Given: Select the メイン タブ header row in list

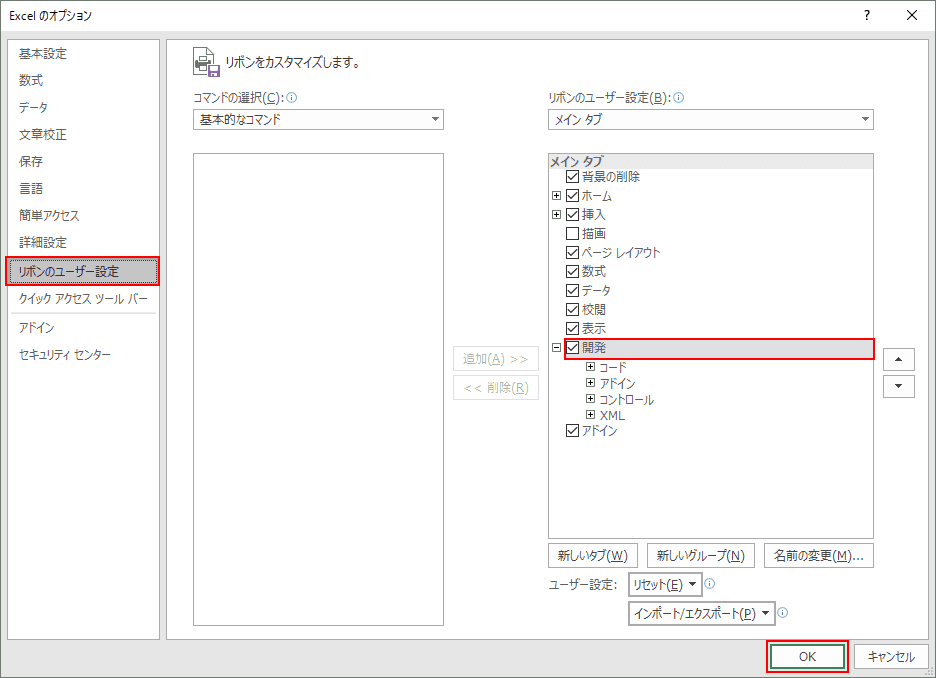Looking at the screenshot, I should point(710,161).
